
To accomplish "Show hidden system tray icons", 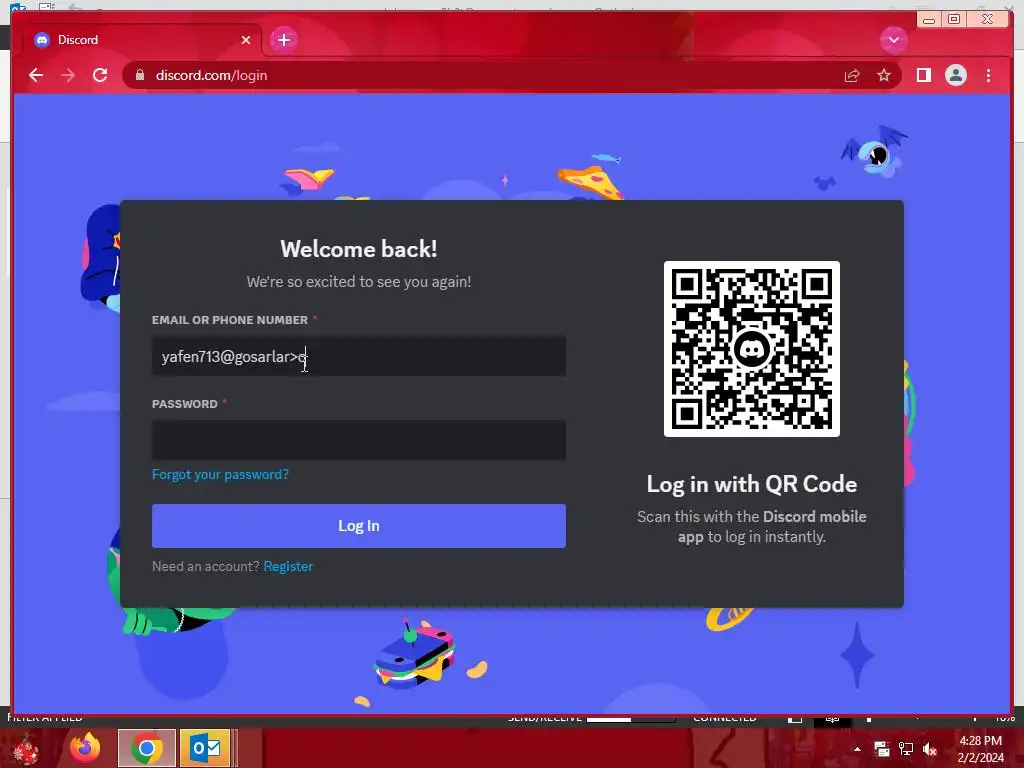I will (857, 749).
